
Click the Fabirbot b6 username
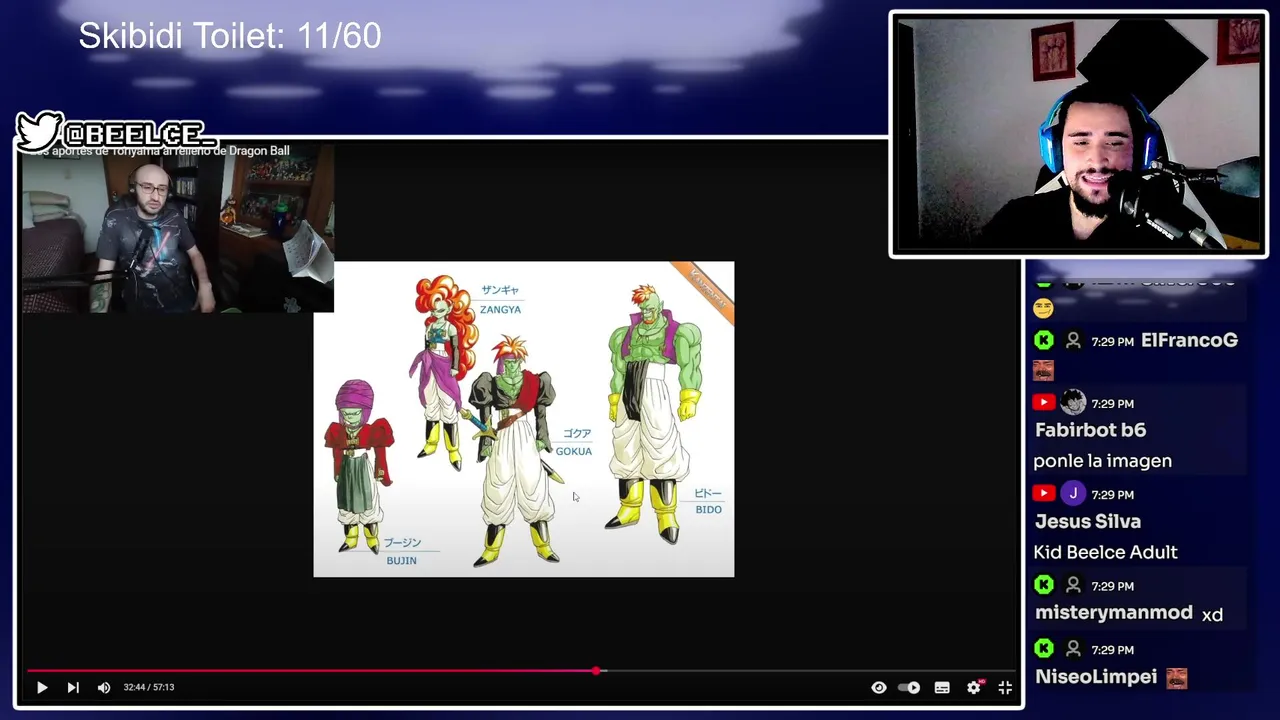coord(1090,430)
